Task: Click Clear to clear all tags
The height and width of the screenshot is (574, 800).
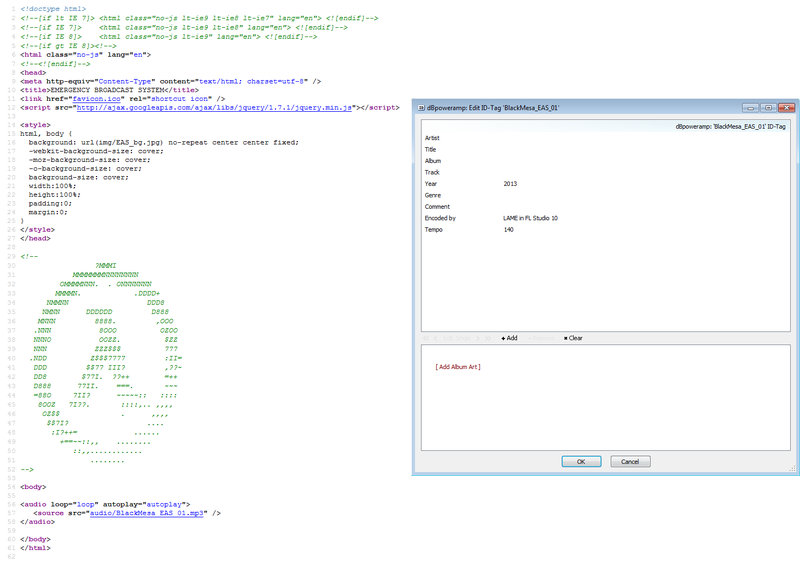Action: coord(573,338)
